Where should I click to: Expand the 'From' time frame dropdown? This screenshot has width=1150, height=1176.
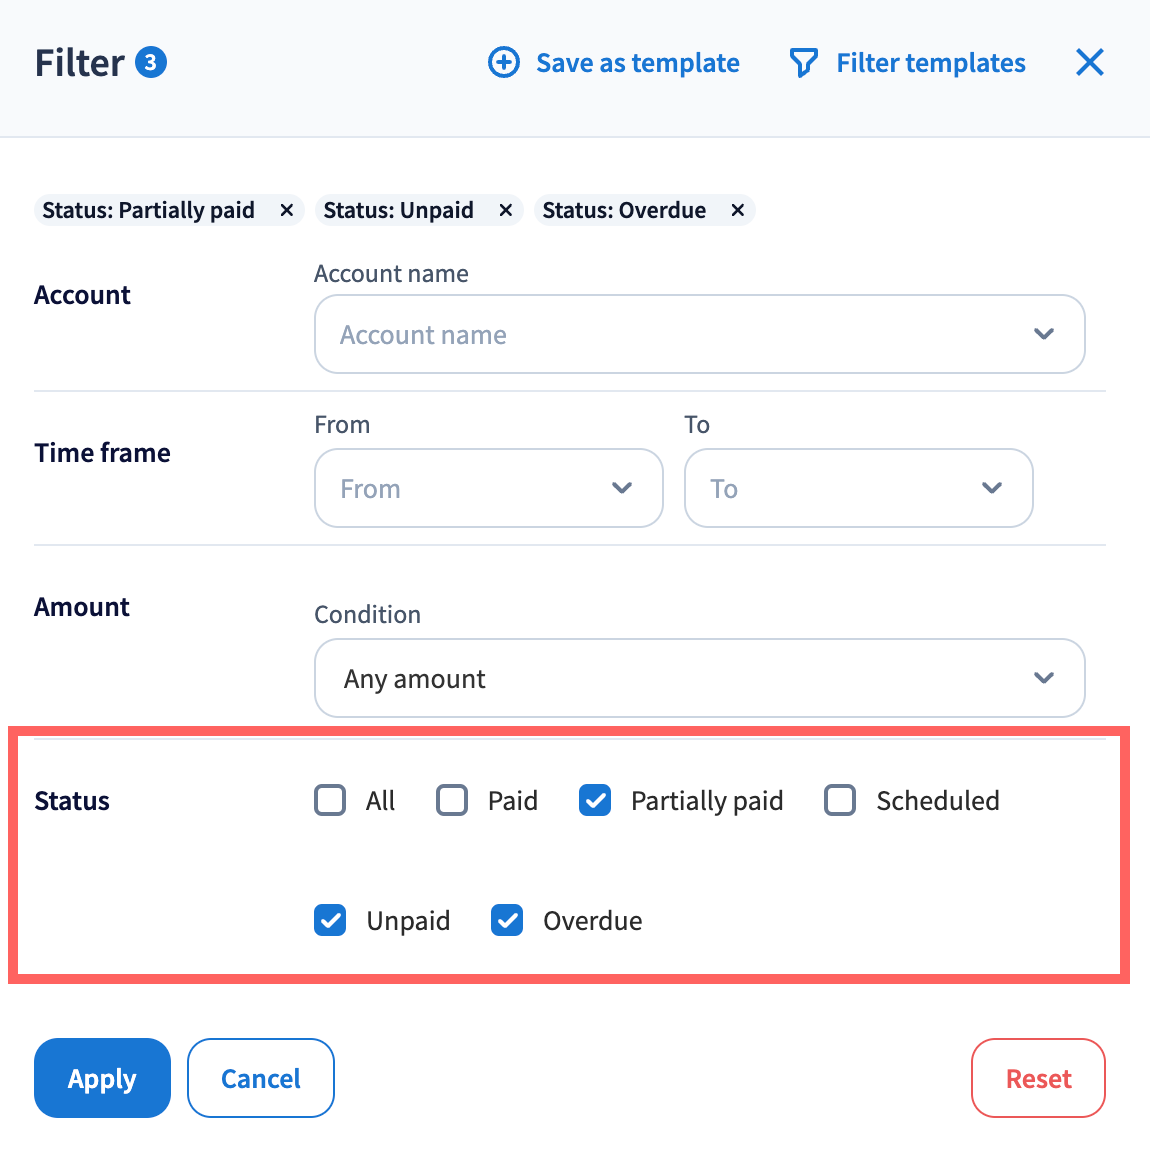(488, 488)
